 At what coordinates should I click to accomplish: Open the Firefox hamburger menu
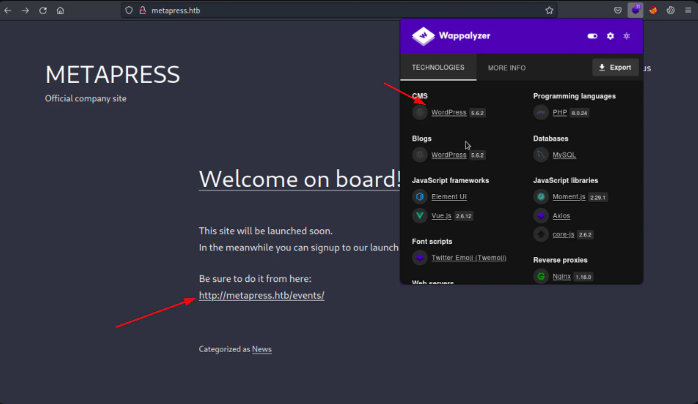point(686,10)
